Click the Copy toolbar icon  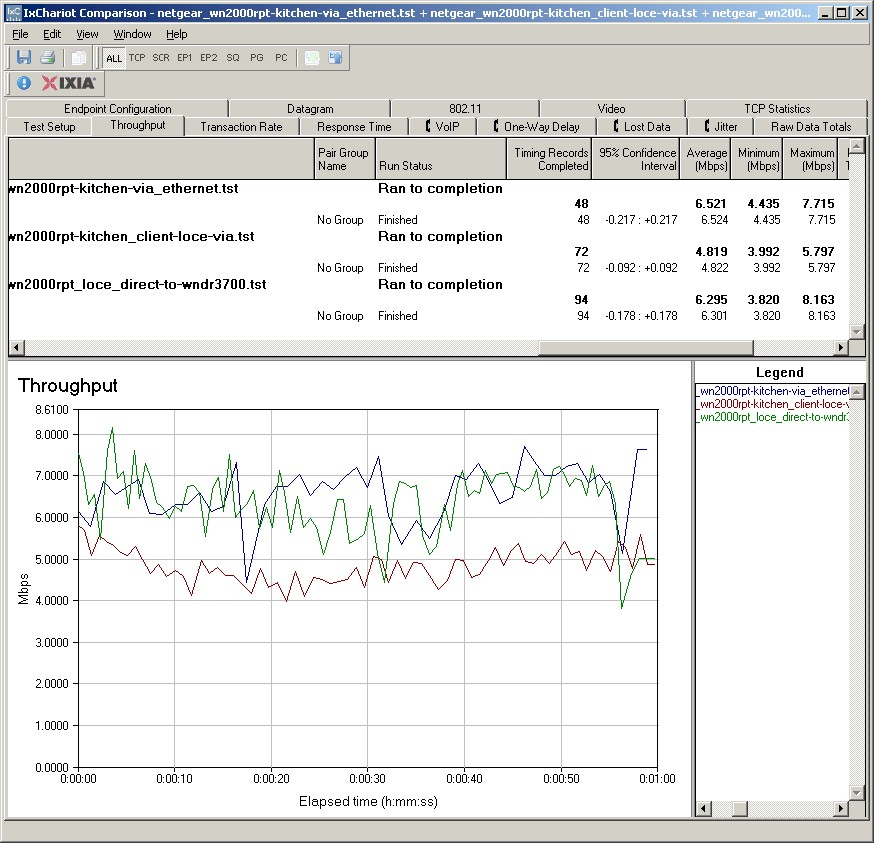79,57
